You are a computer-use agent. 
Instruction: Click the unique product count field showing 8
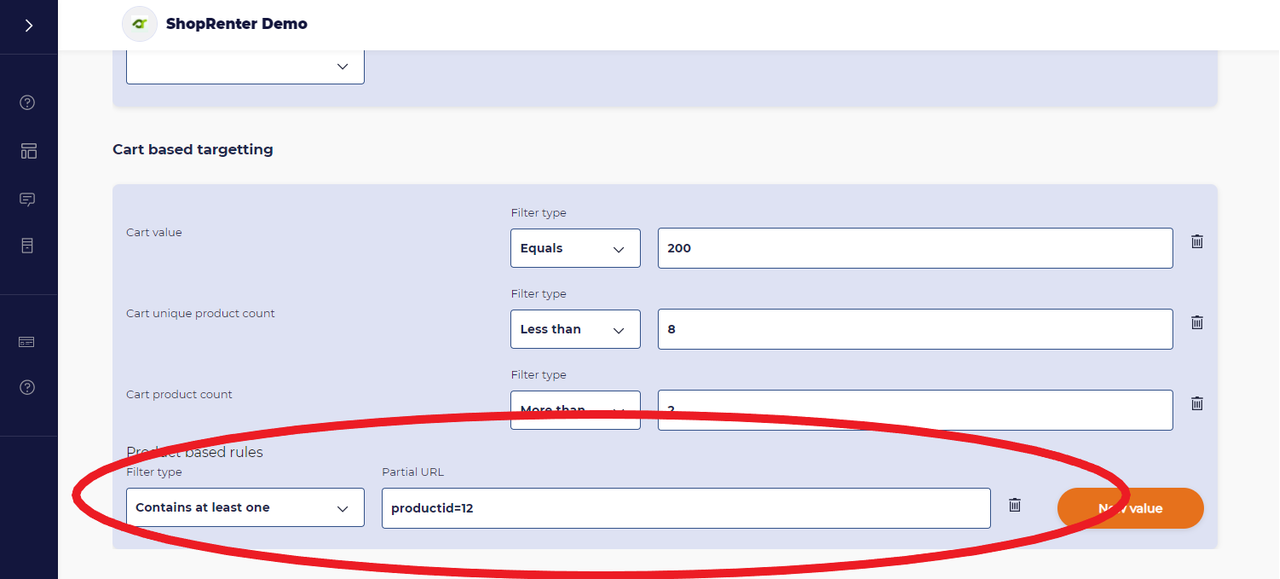pyautogui.click(x=915, y=329)
